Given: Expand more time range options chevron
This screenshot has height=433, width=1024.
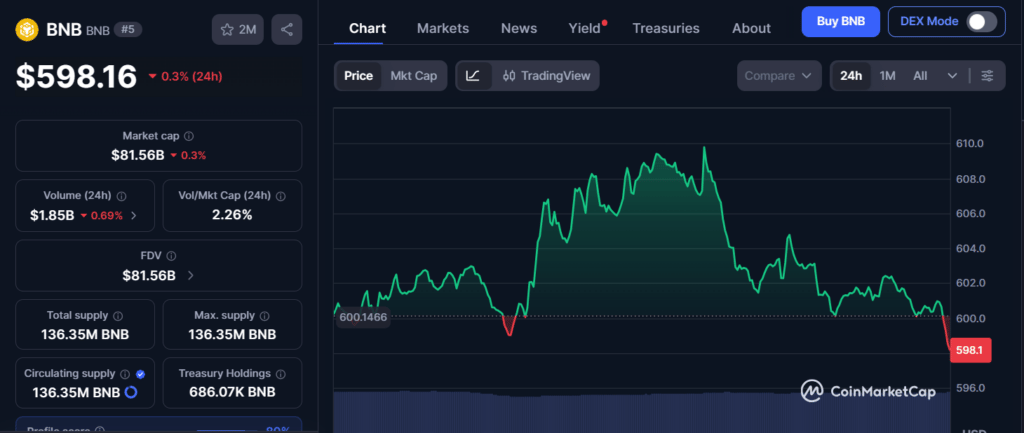Looking at the screenshot, I should (952, 76).
